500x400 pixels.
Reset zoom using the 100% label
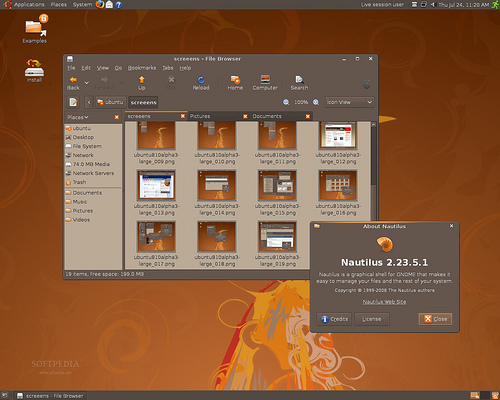pyautogui.click(x=301, y=102)
